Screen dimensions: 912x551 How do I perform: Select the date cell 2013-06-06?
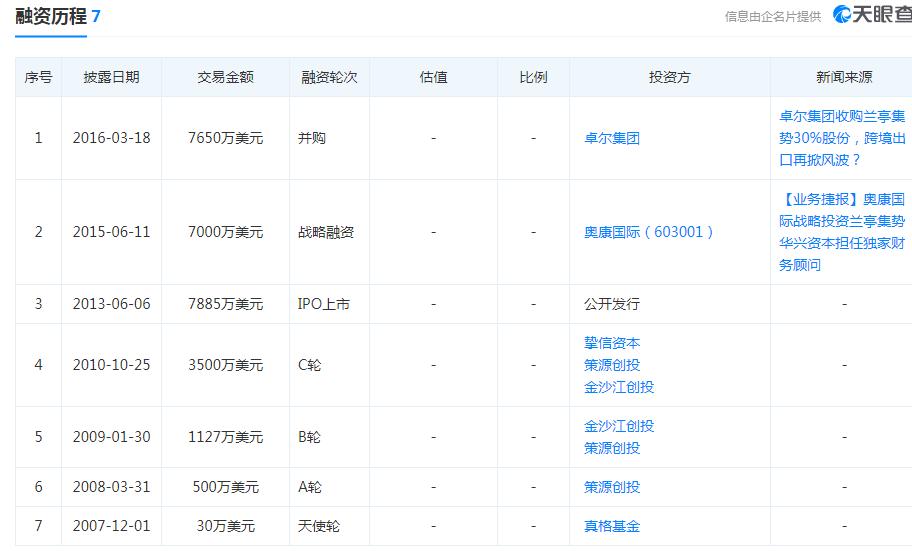pyautogui.click(x=111, y=304)
